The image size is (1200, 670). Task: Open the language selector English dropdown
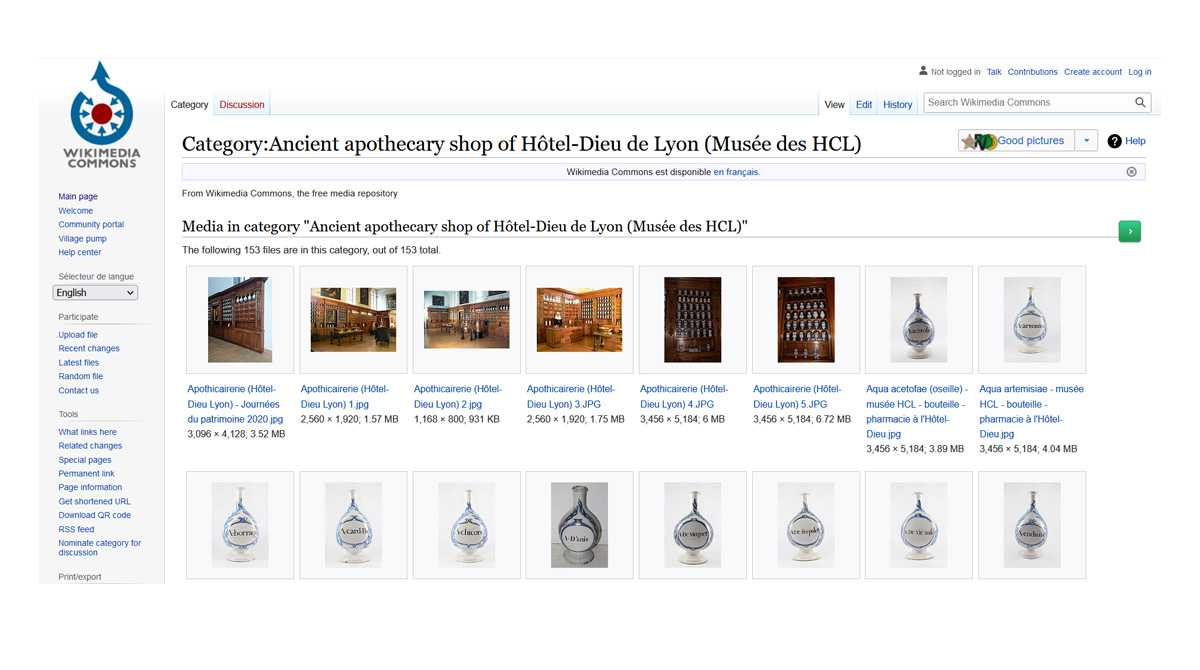pyautogui.click(x=95, y=293)
